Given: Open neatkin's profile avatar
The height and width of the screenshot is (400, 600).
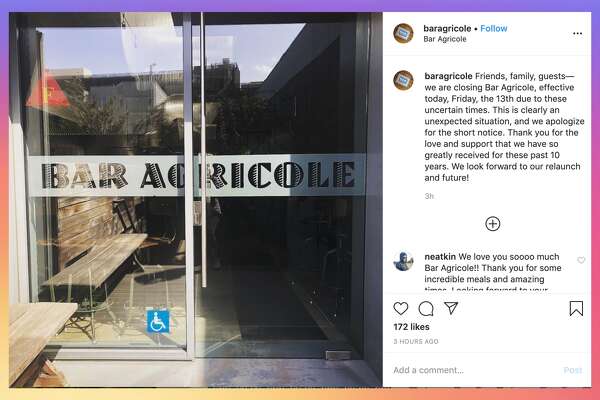Looking at the screenshot, I should (x=403, y=261).
